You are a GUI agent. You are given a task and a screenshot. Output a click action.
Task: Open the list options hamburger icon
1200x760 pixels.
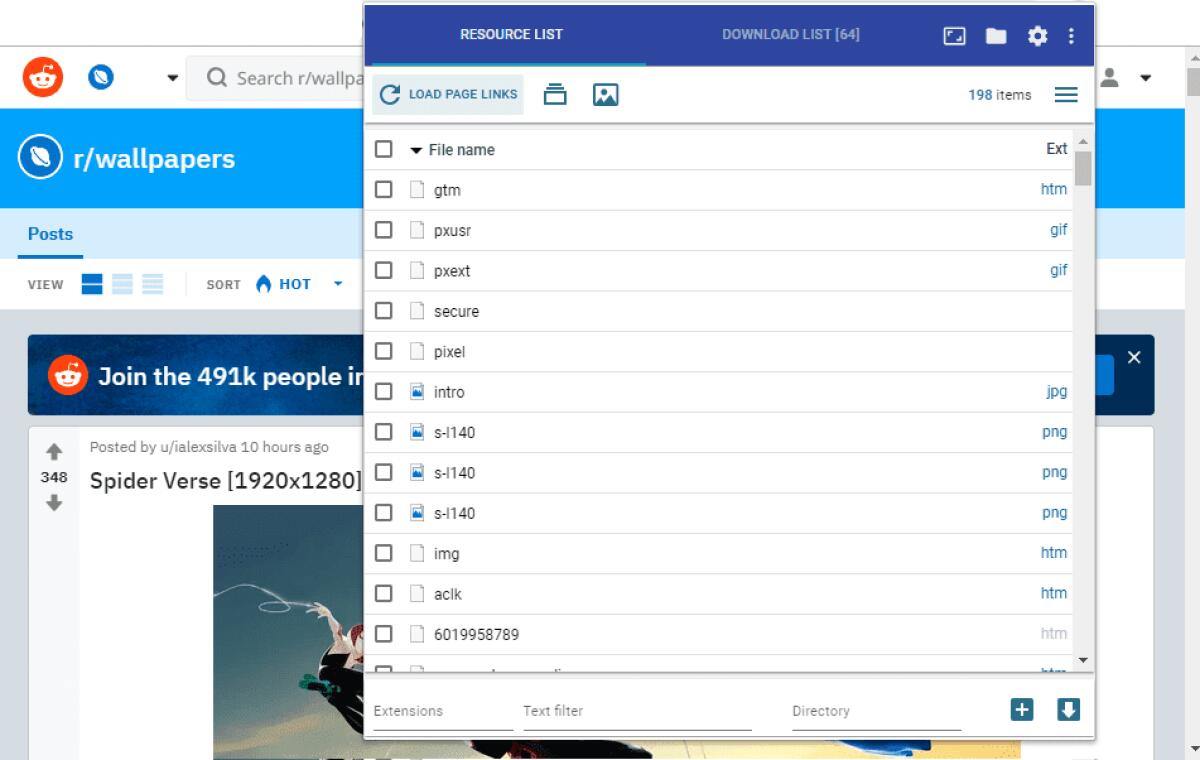1066,94
